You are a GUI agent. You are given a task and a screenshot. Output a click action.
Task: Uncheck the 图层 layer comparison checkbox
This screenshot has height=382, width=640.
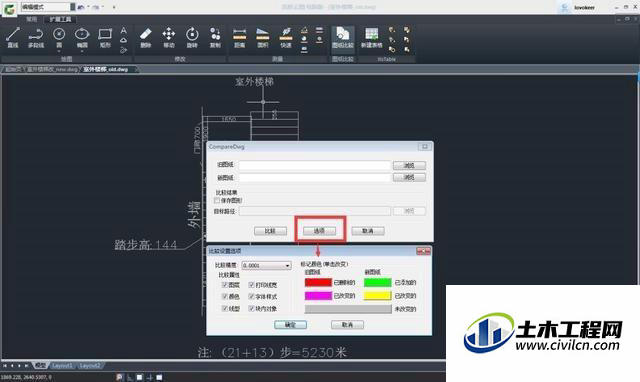click(224, 284)
